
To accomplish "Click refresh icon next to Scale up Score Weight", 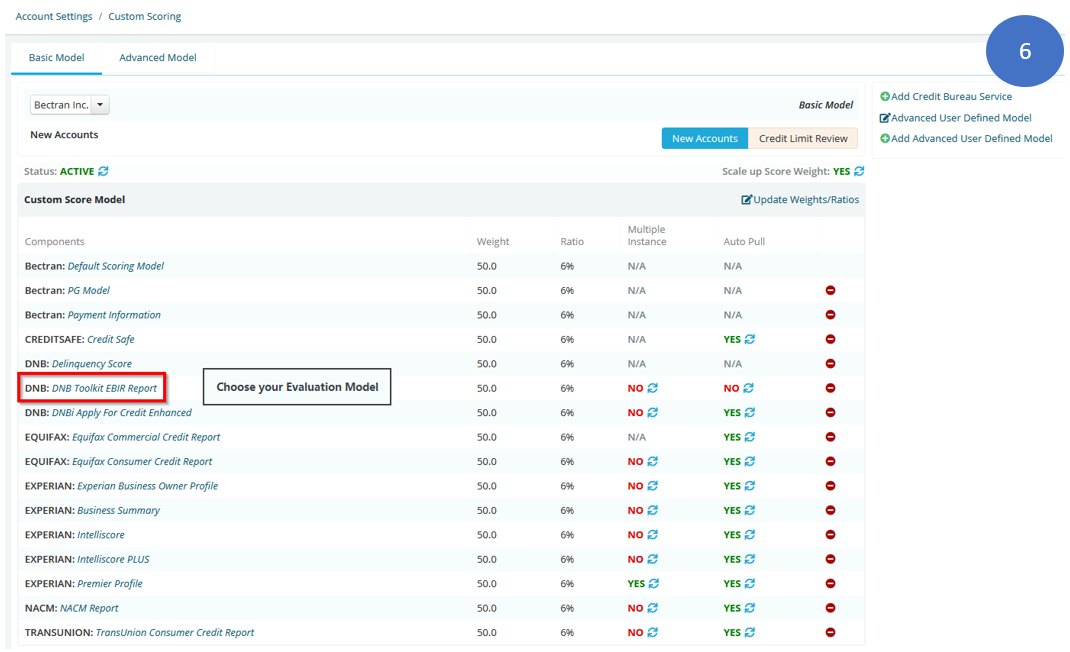I will pos(859,171).
